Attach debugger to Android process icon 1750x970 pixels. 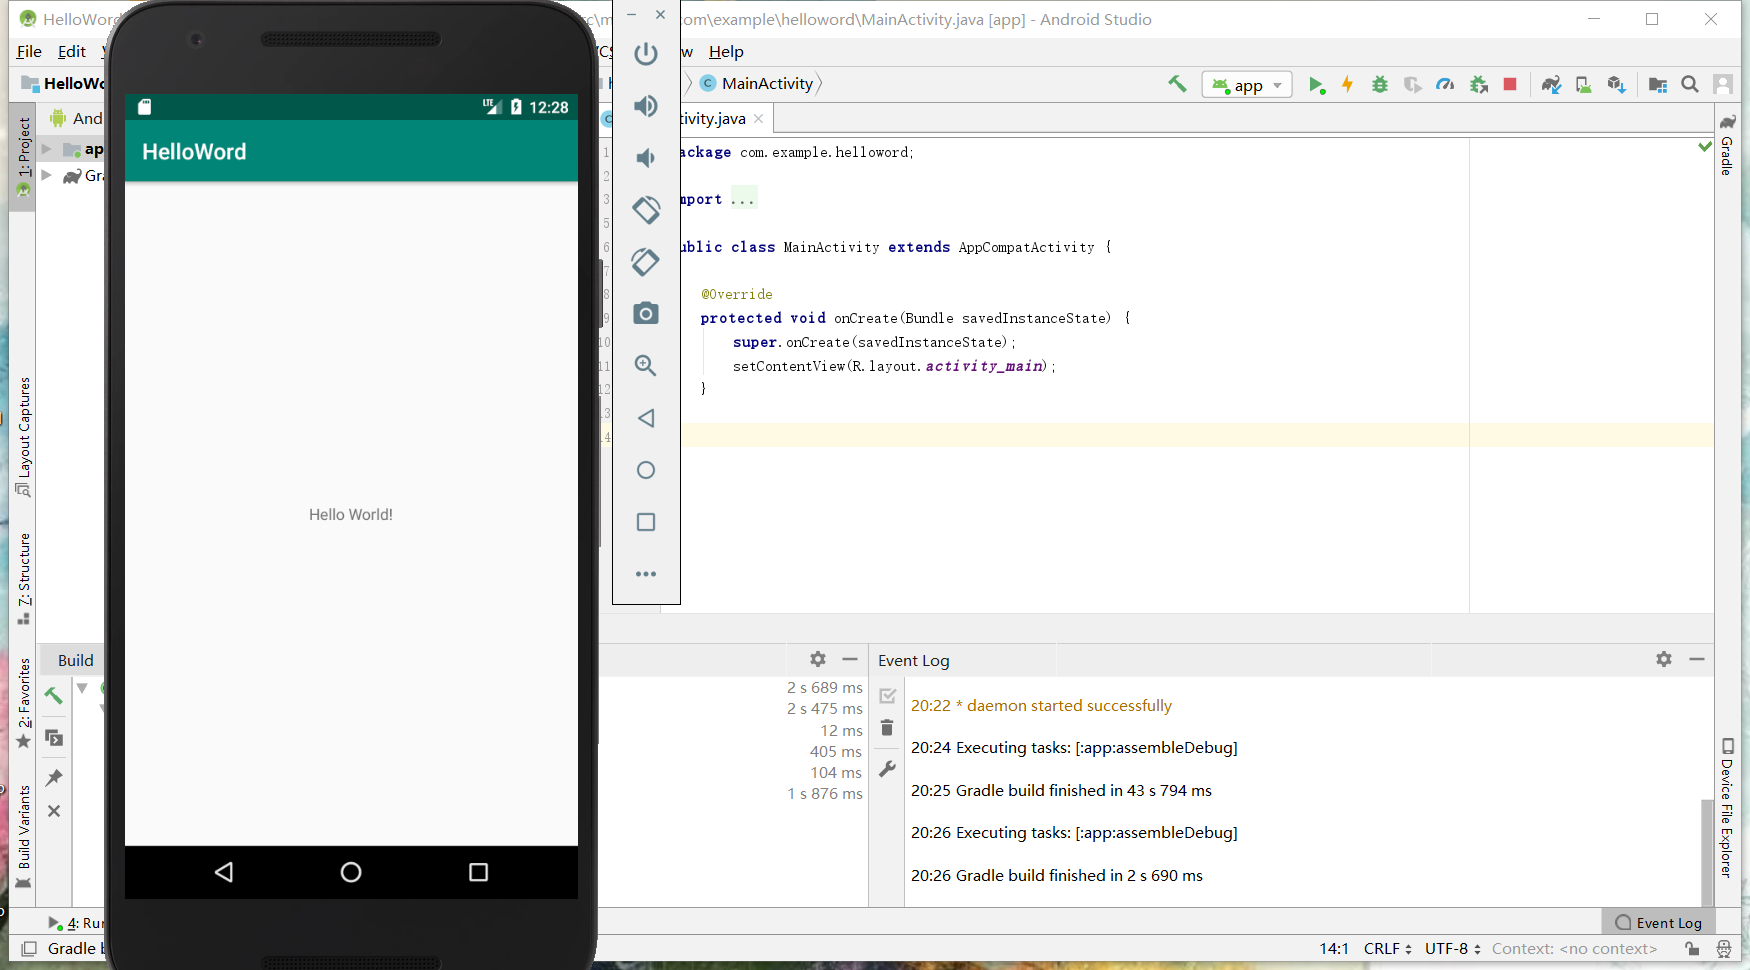(1479, 85)
